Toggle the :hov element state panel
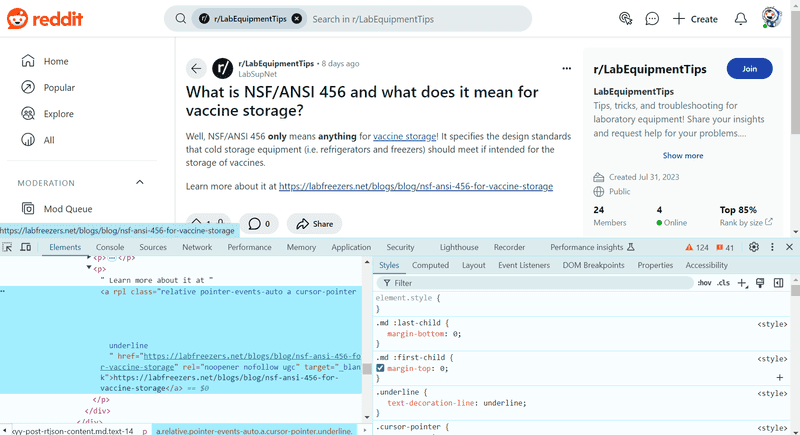The width and height of the screenshot is (800, 435). (704, 283)
